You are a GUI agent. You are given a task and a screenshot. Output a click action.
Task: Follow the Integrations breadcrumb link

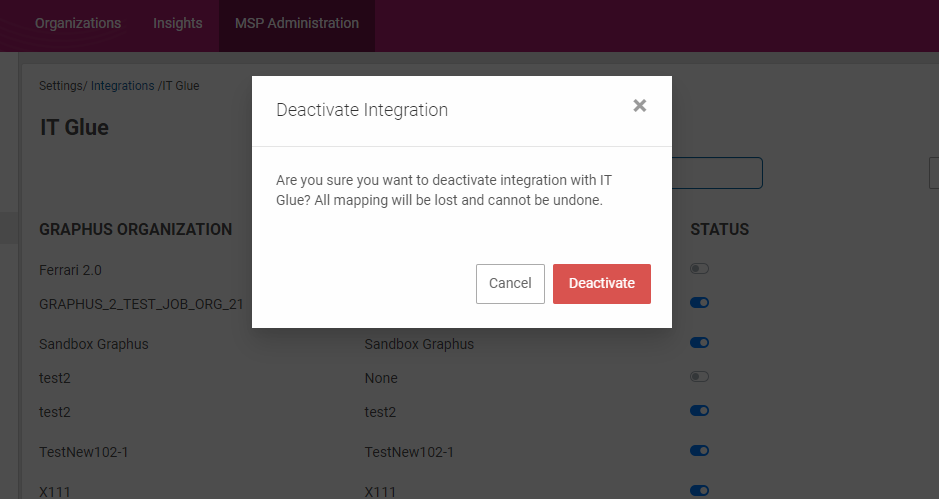pos(122,86)
